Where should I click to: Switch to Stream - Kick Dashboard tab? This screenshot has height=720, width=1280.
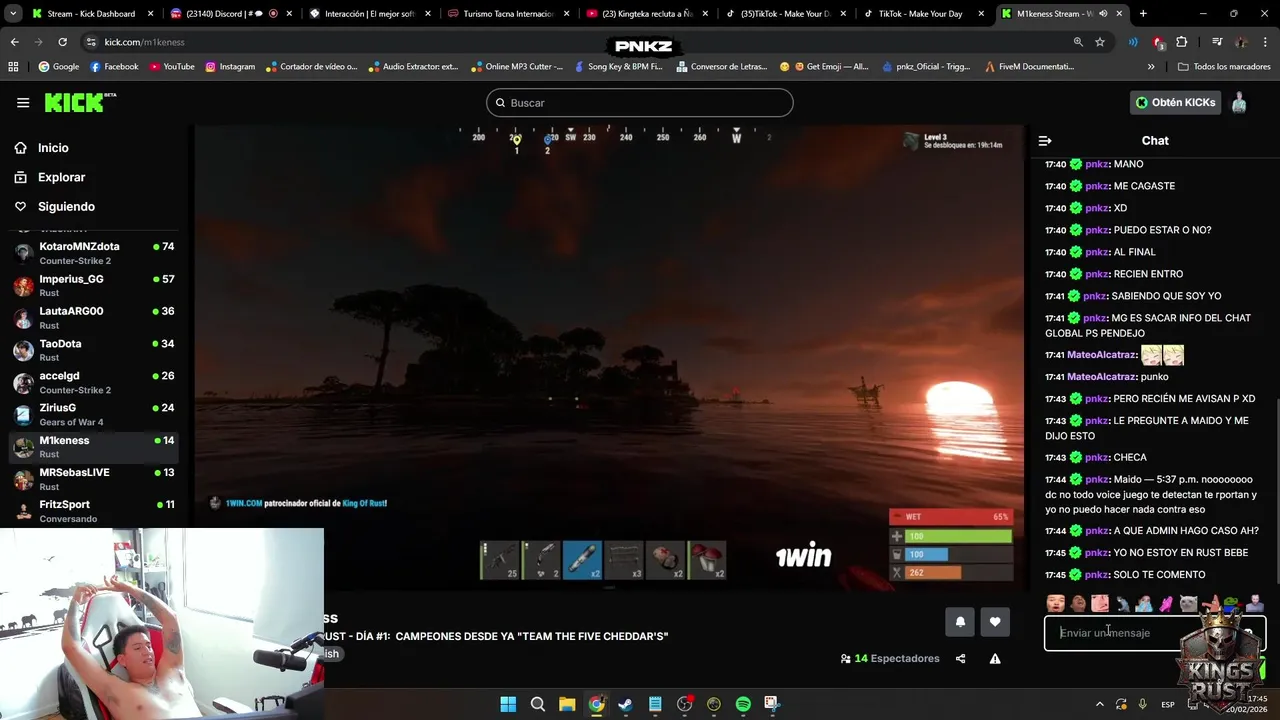92,14
